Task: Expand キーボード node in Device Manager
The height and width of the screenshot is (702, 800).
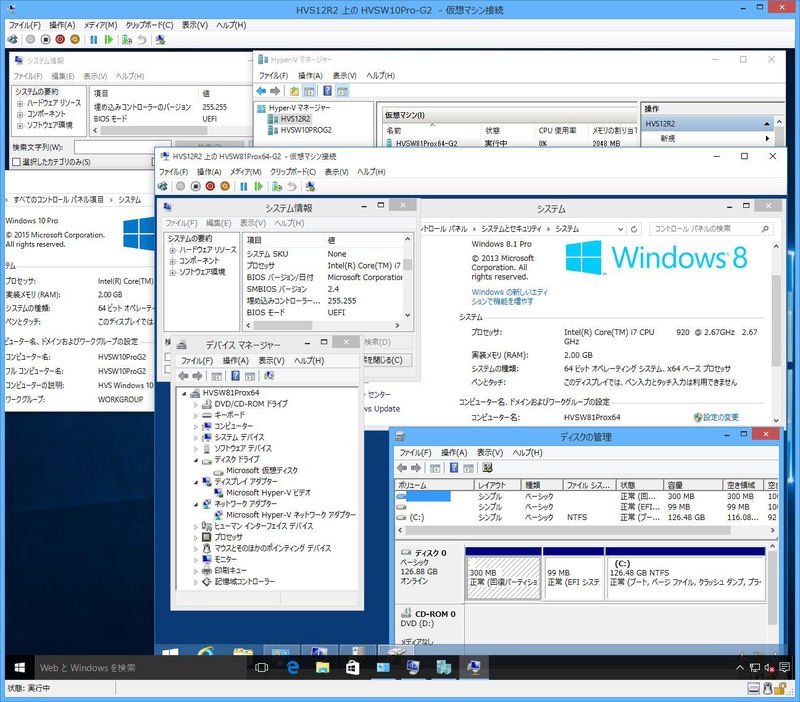Action: pyautogui.click(x=195, y=415)
